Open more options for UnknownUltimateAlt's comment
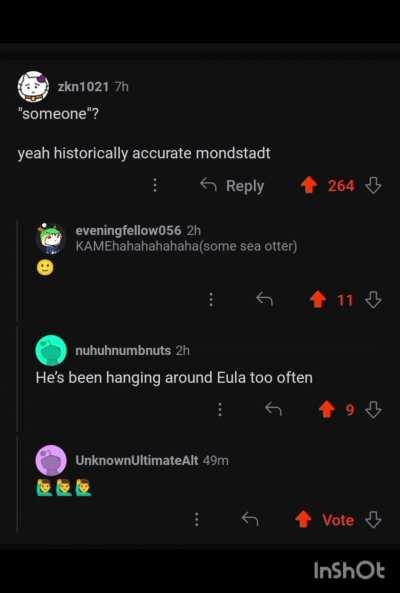The height and width of the screenshot is (593, 400). point(197,520)
